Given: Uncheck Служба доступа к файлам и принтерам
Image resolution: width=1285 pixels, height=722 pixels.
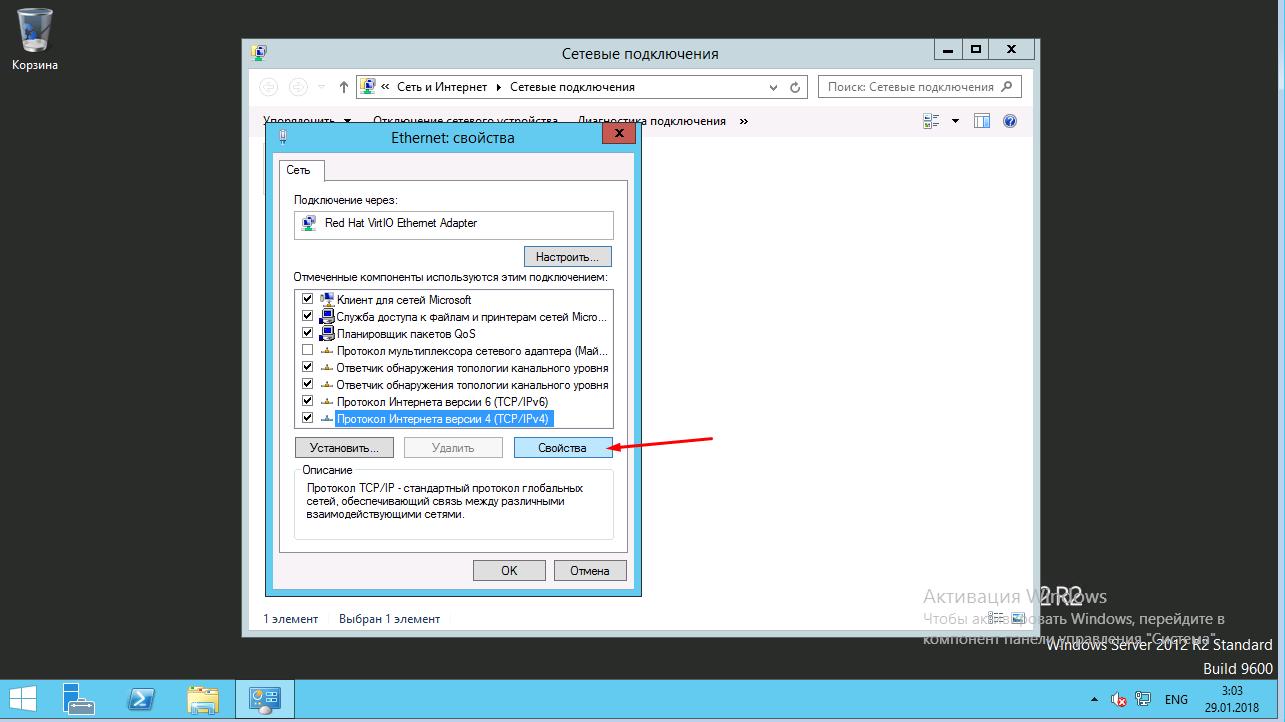Looking at the screenshot, I should [307, 316].
